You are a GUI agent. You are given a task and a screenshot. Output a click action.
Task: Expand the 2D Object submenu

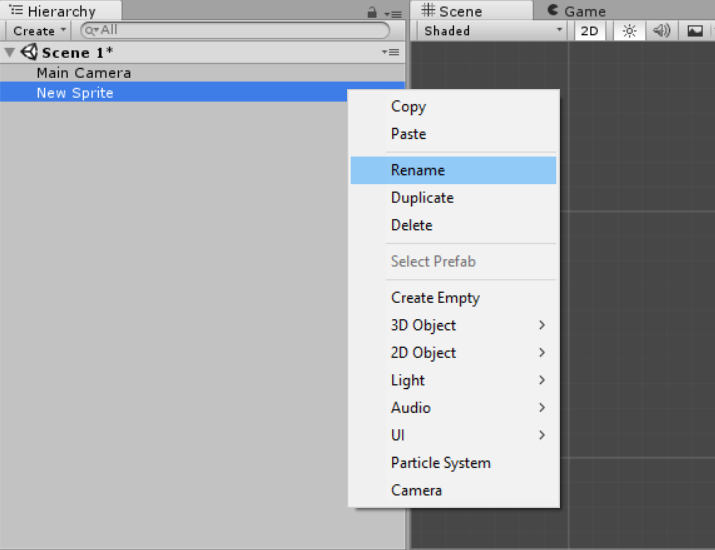pyautogui.click(x=453, y=353)
